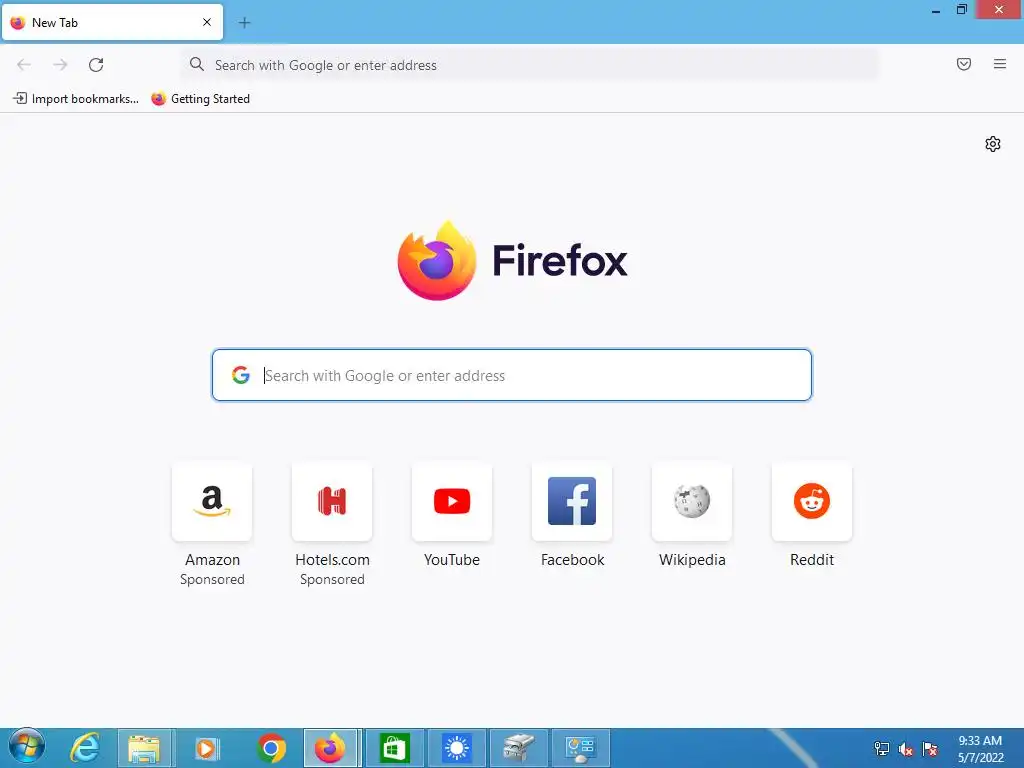Open the gray device taskbar app
This screenshot has height=768, width=1024.
pos(519,748)
